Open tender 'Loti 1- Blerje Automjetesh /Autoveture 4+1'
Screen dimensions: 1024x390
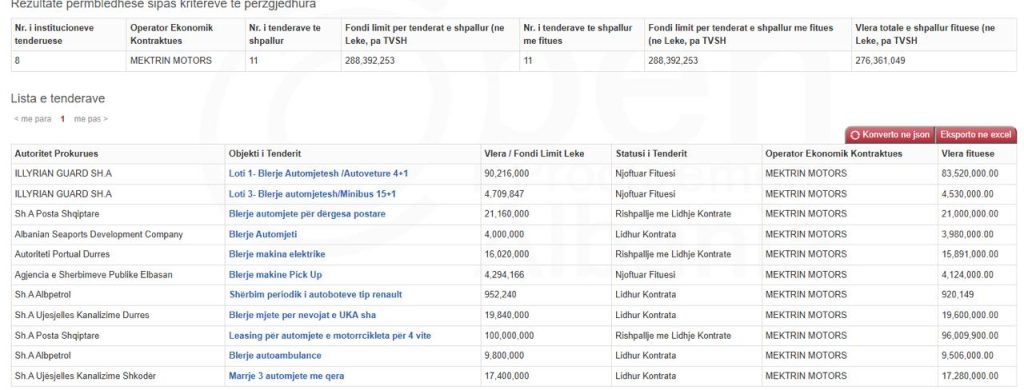click(319, 174)
